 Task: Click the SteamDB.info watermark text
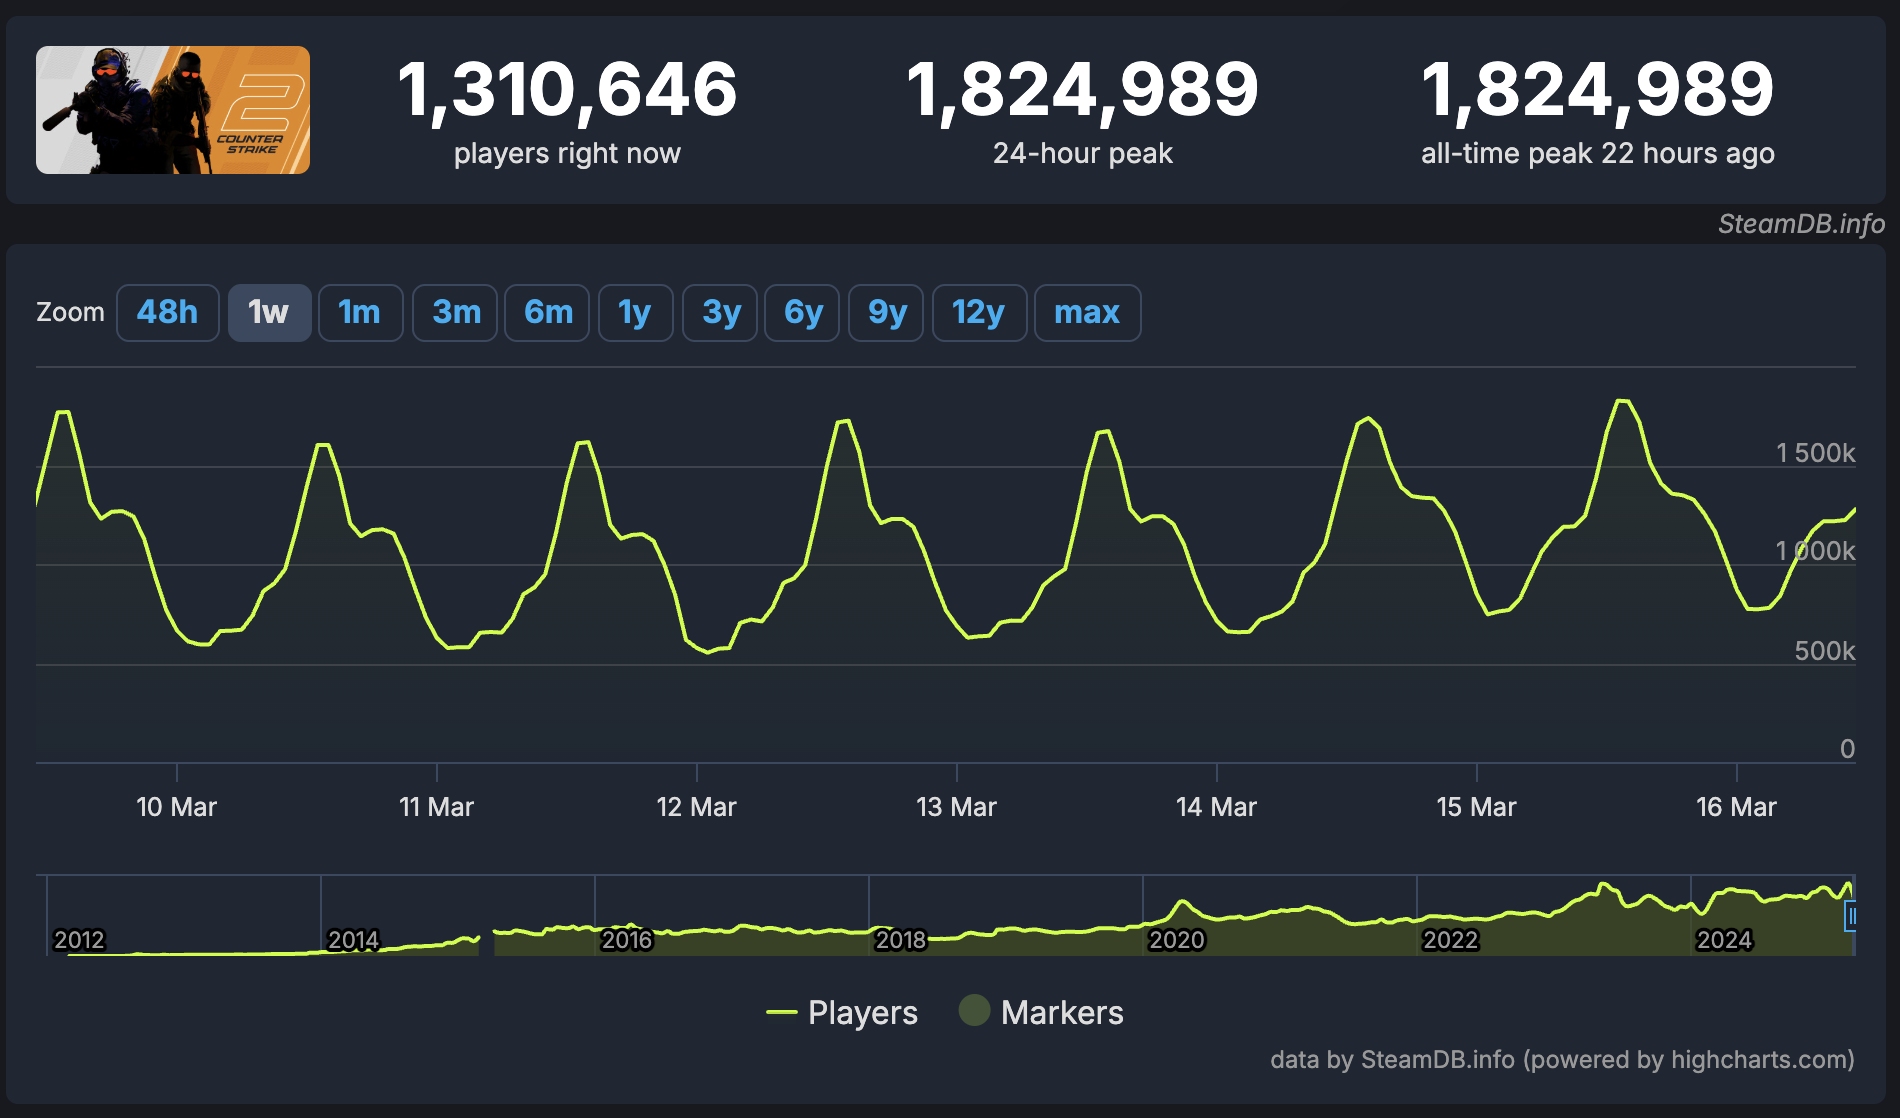tap(1801, 224)
